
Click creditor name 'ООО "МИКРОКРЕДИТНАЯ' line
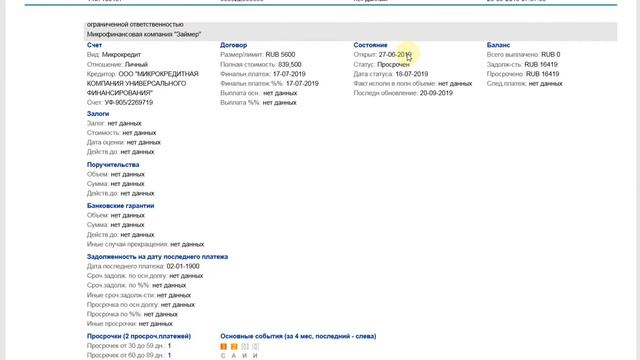(158, 74)
